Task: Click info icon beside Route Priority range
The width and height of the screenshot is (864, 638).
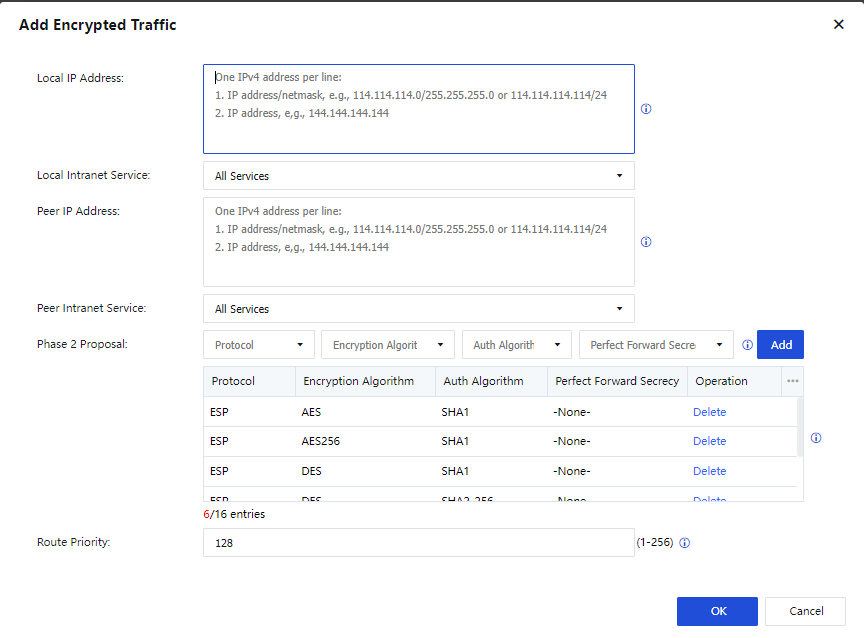Action: click(x=685, y=543)
